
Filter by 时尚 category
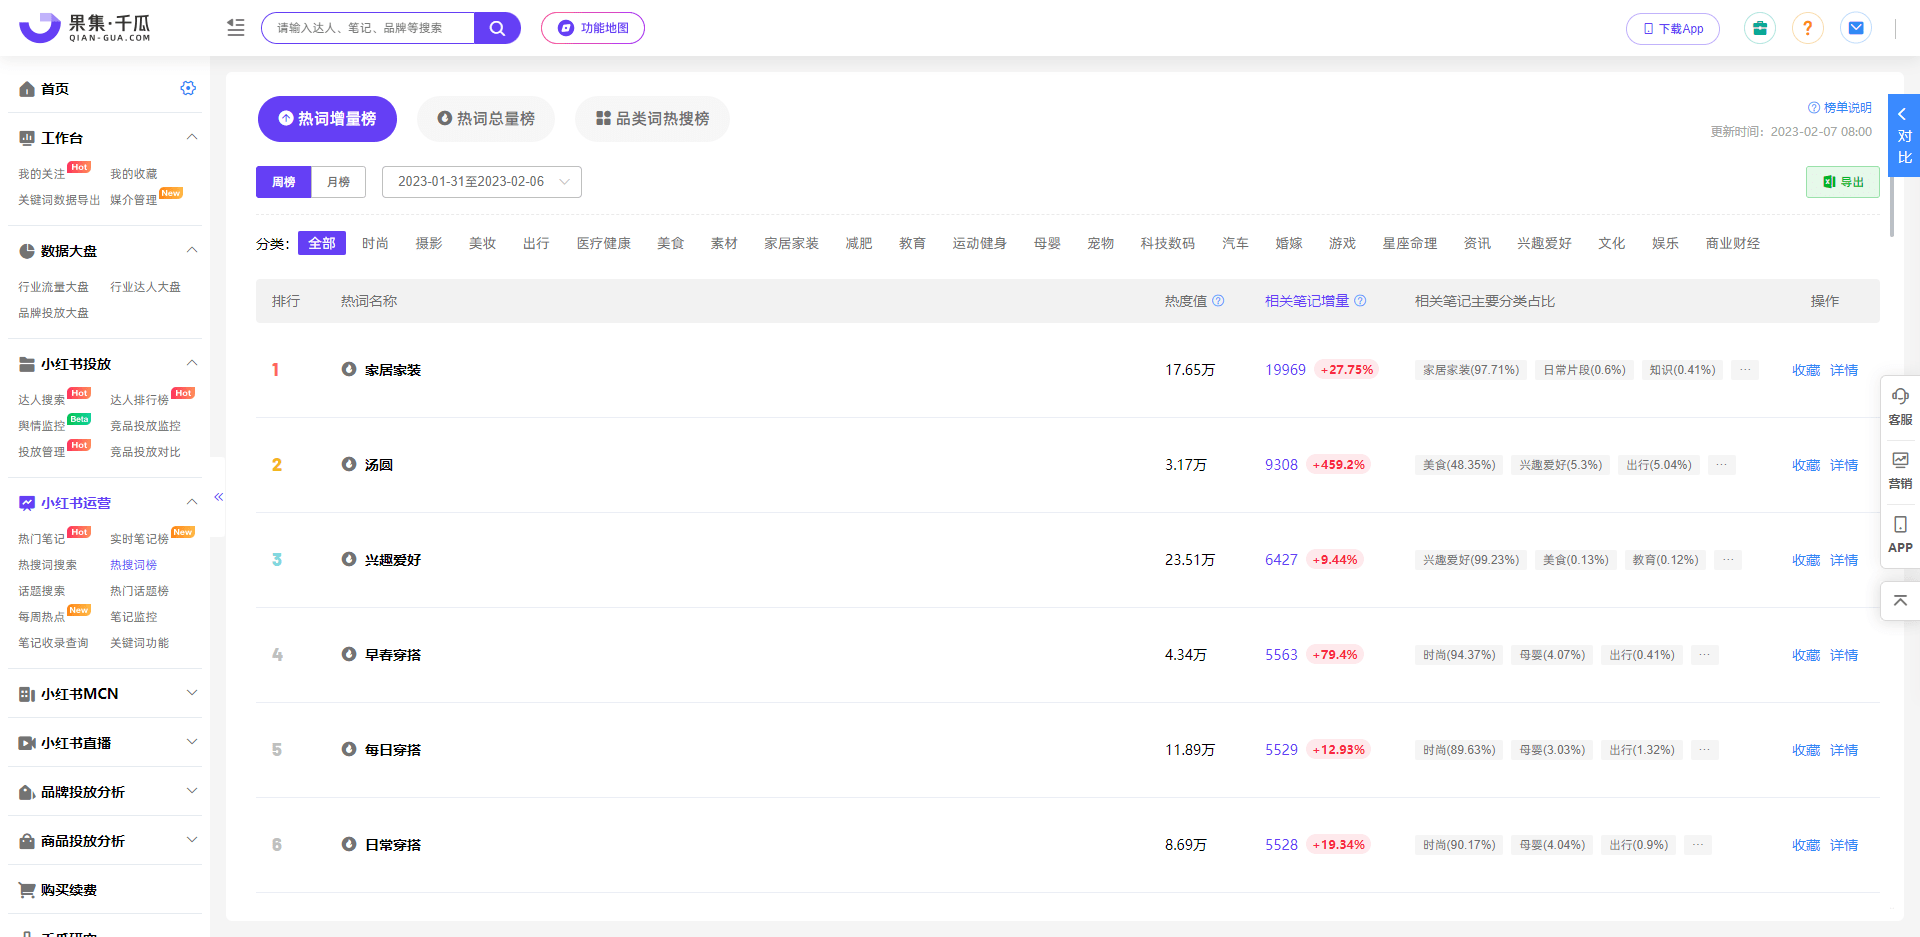[x=375, y=243]
